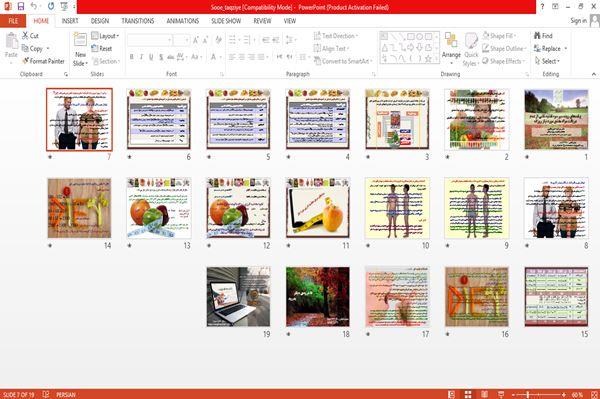Select slide 11 tape measure thumbnail
The image size is (600, 399).
click(x=318, y=208)
